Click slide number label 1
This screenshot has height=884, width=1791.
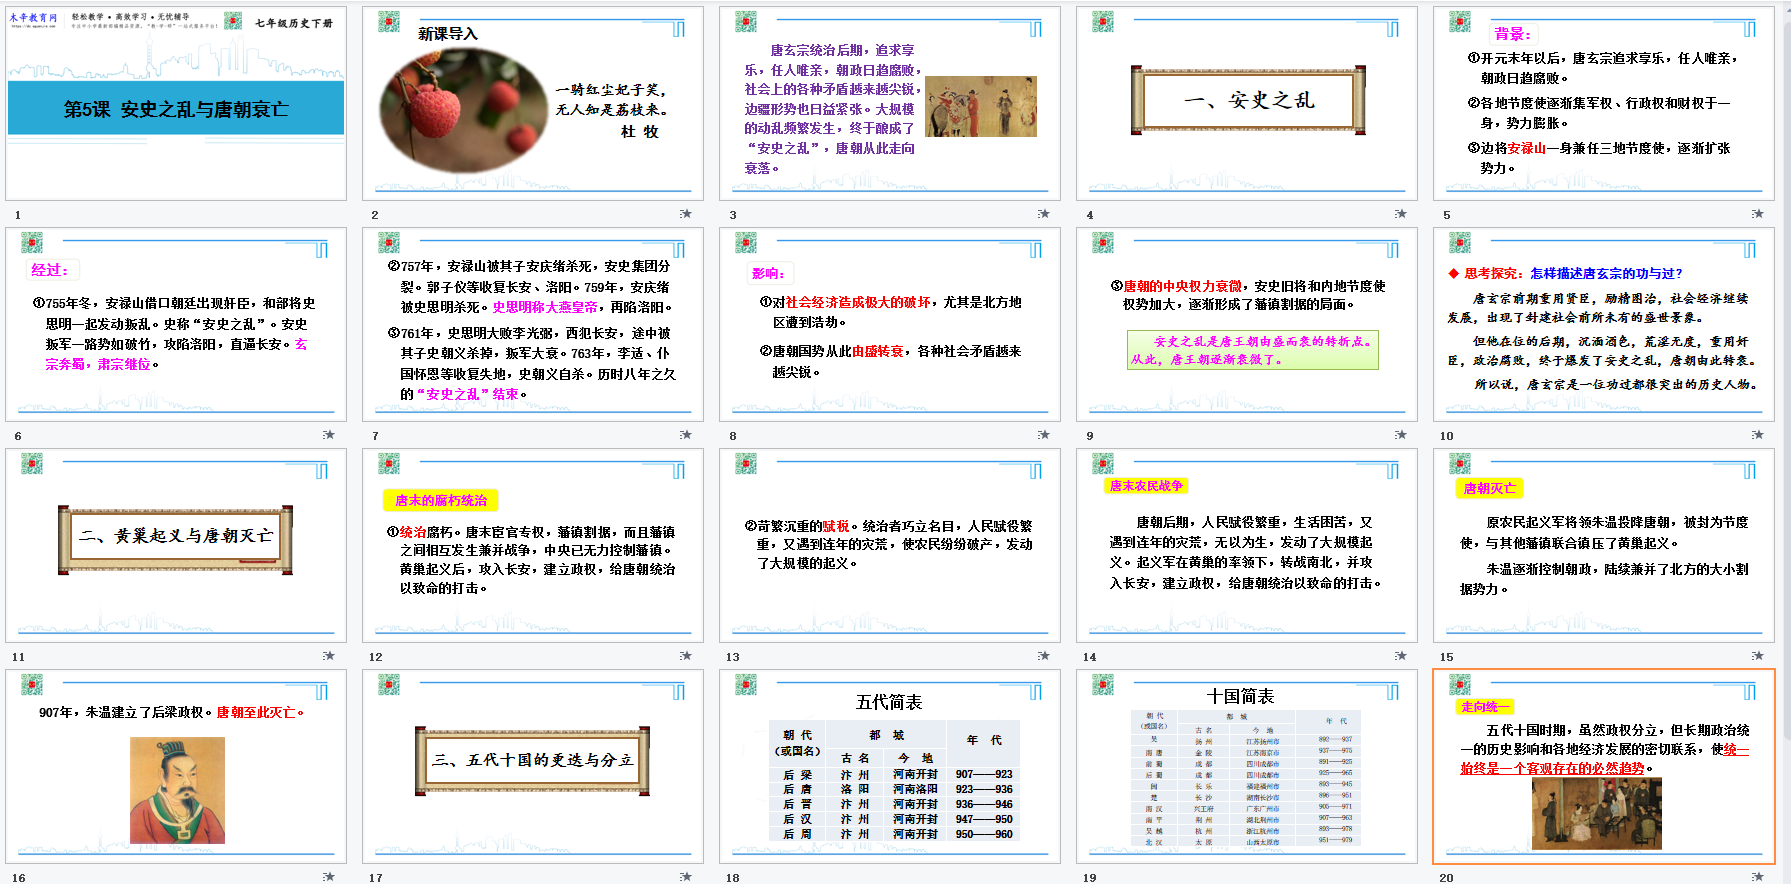[x=17, y=215]
